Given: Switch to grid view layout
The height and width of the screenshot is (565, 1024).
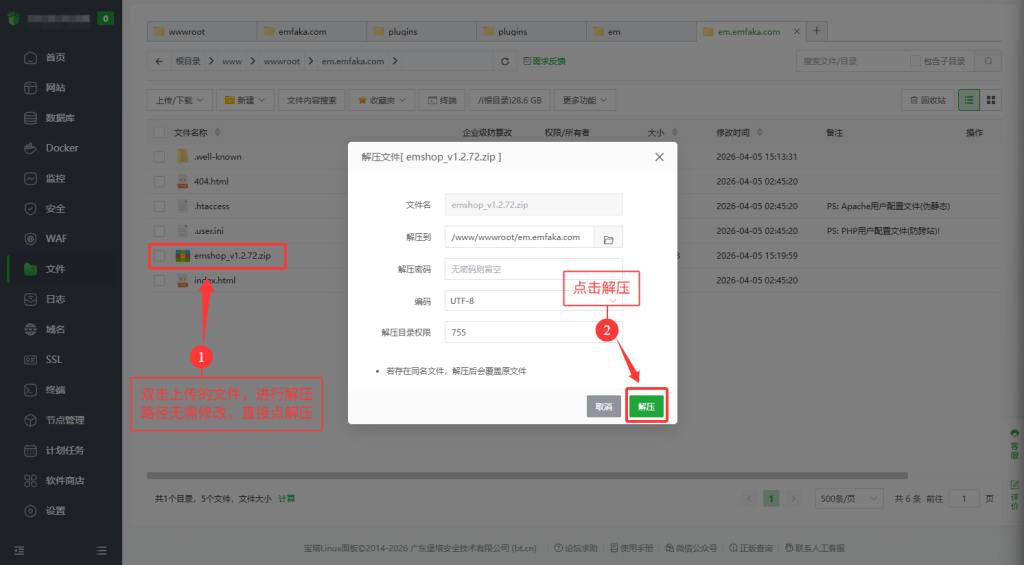Looking at the screenshot, I should [991, 100].
